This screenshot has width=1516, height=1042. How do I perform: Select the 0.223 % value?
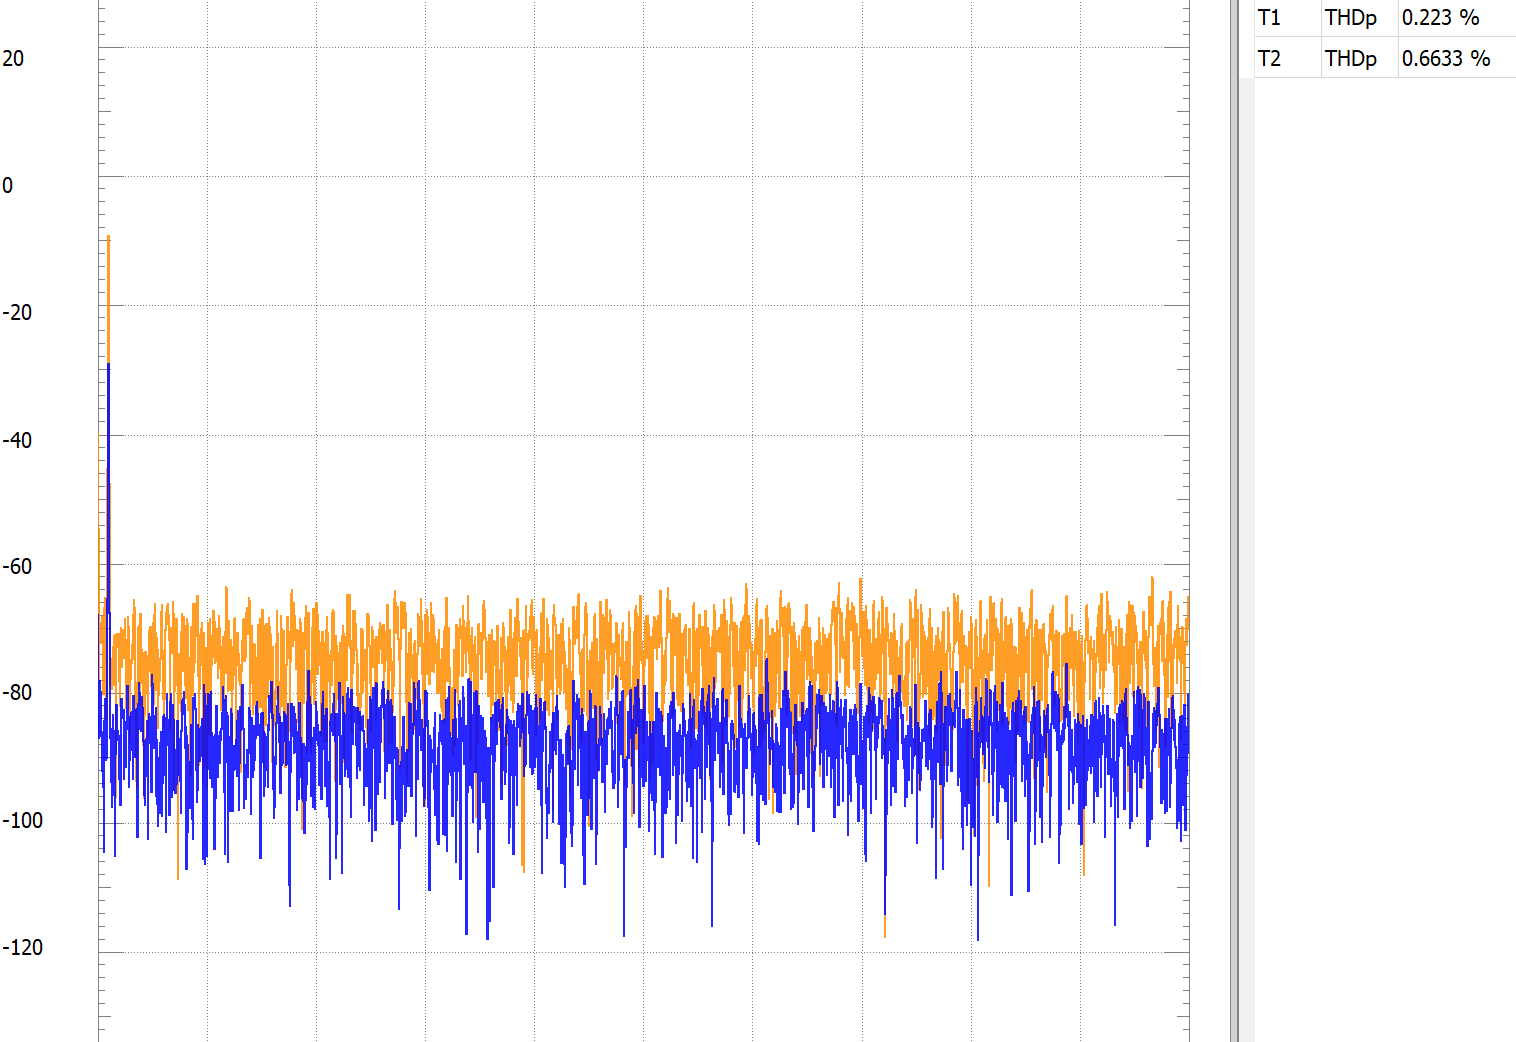(1440, 18)
